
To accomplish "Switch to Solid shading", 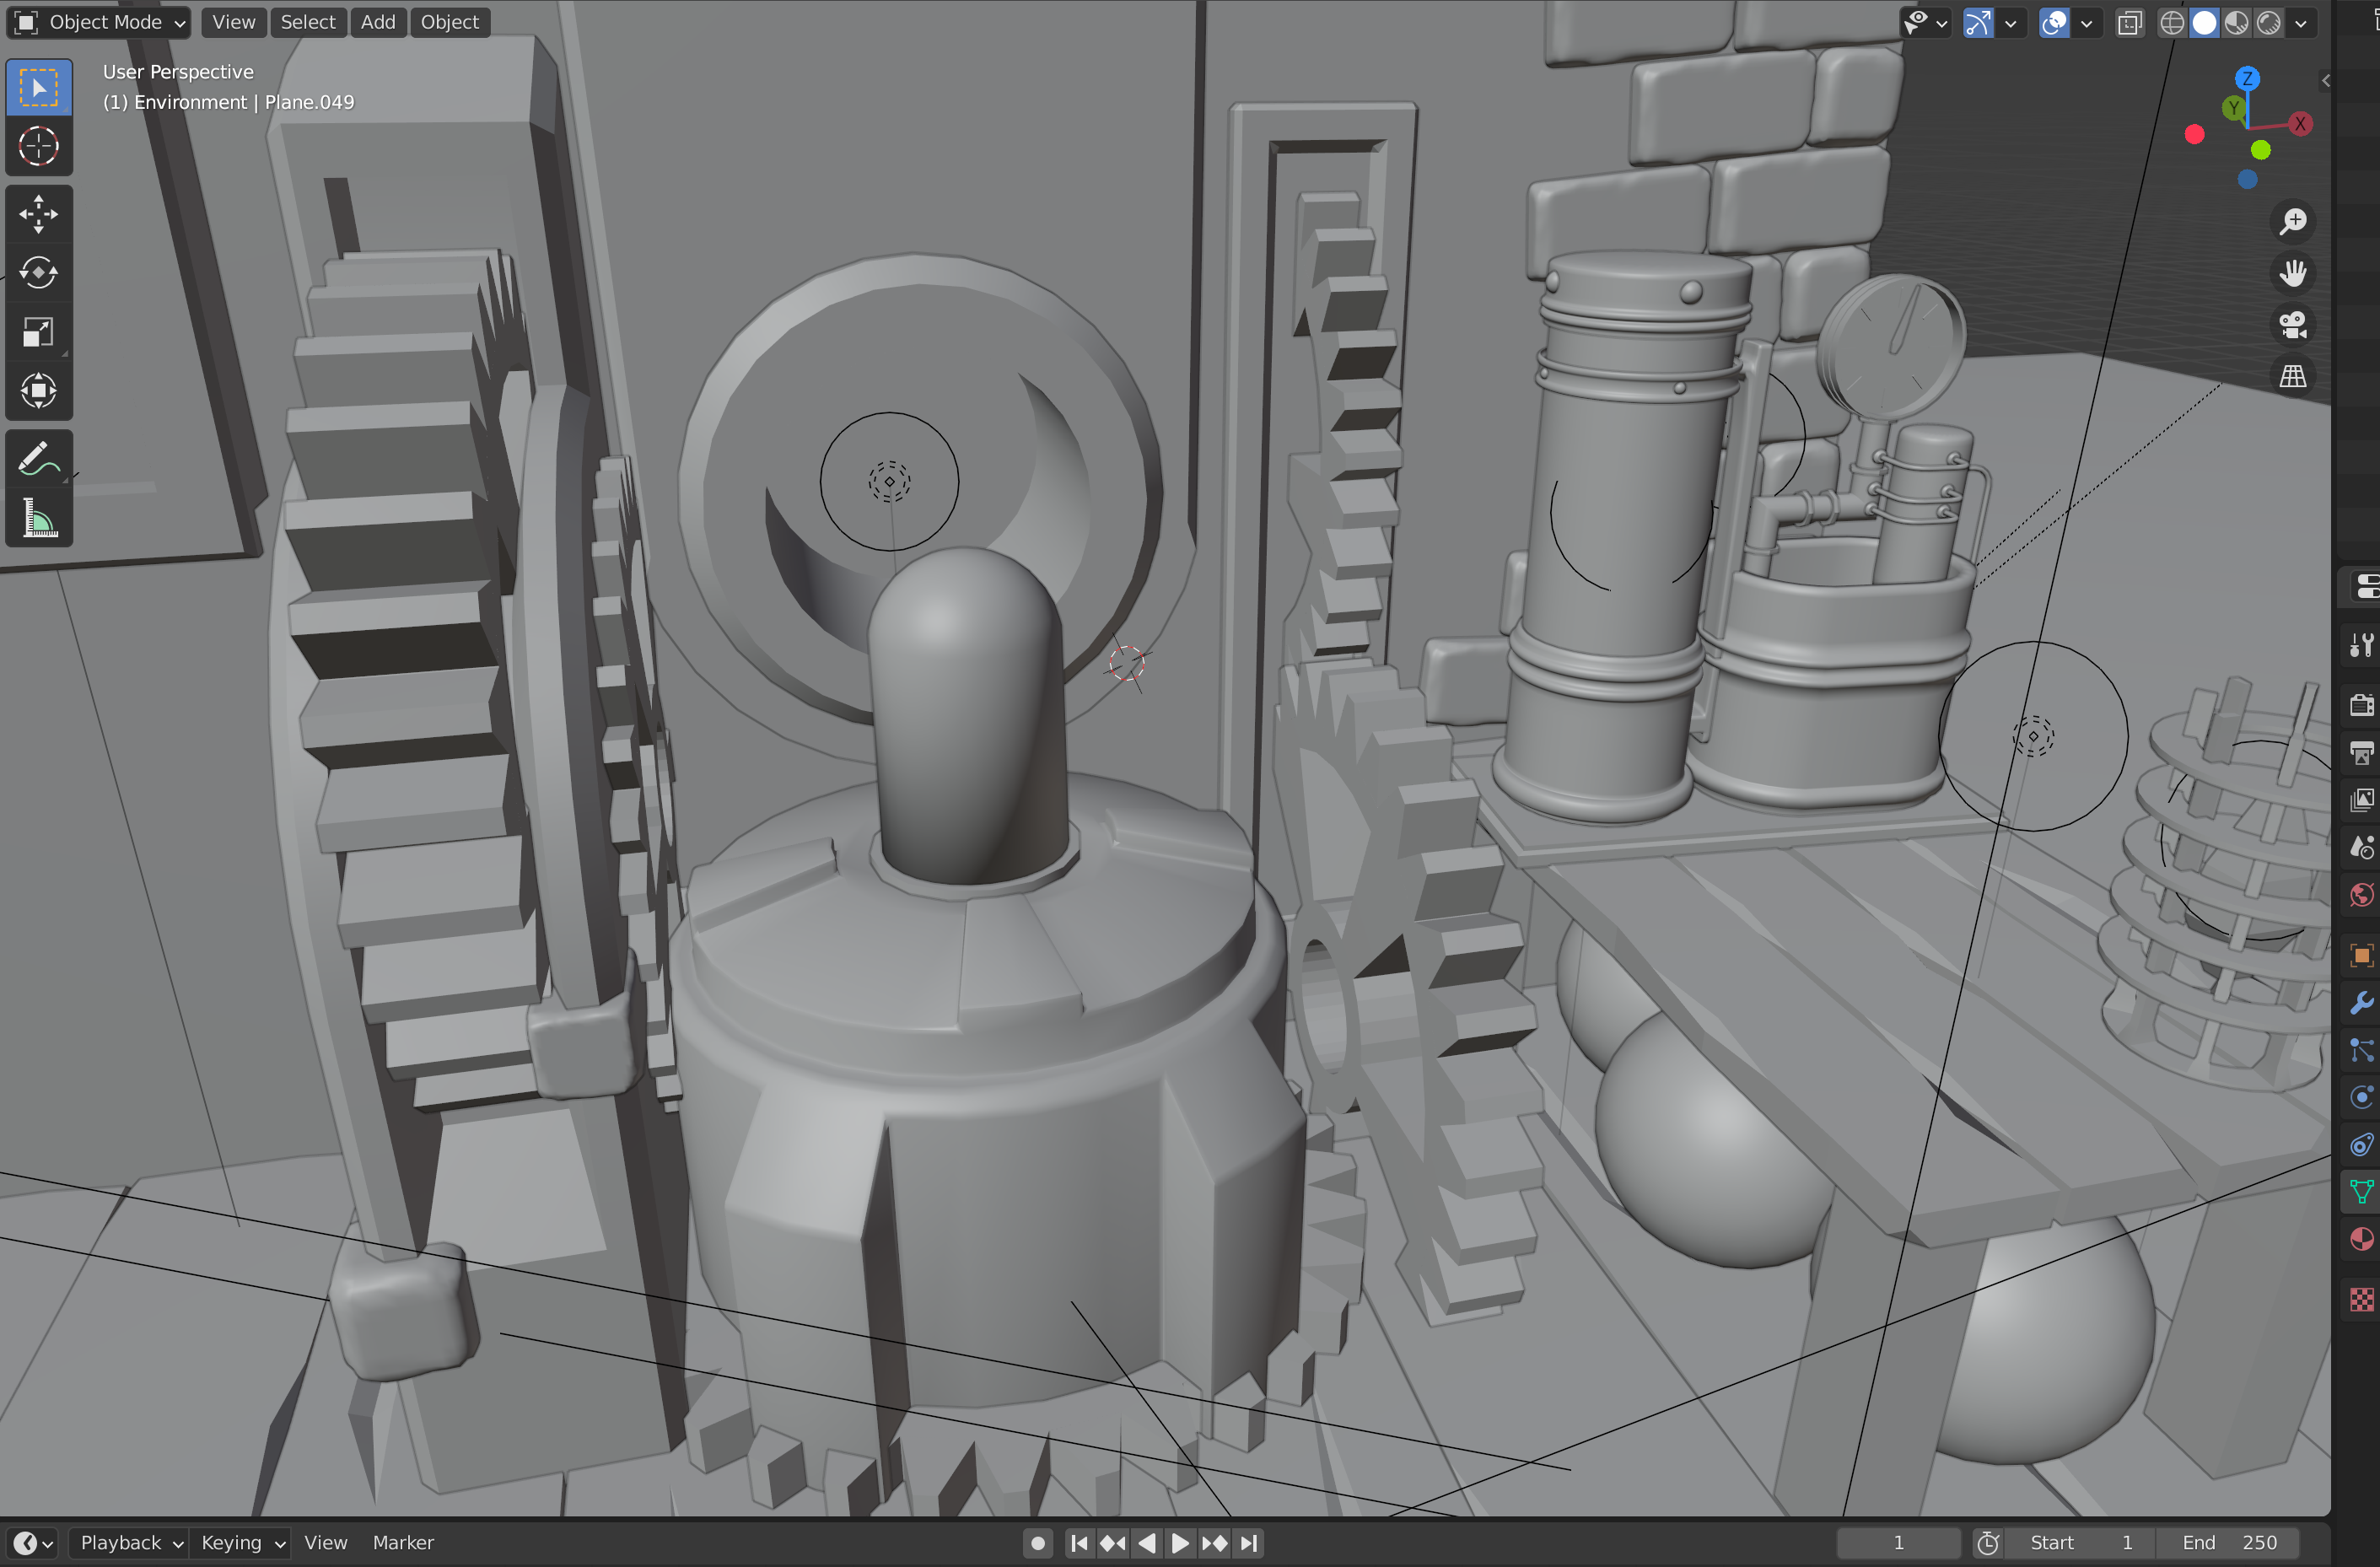I will tap(2204, 22).
